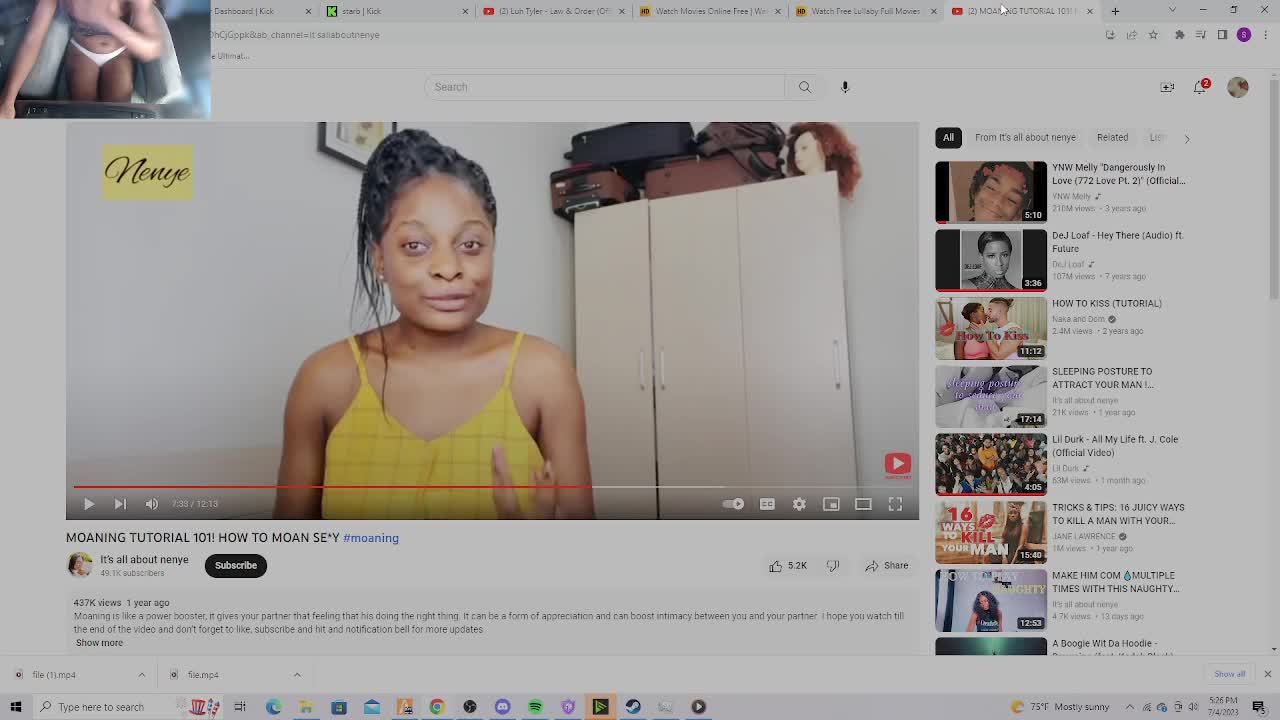This screenshot has width=1280, height=720.
Task: Open the YouTube notifications bell
Action: point(1200,87)
